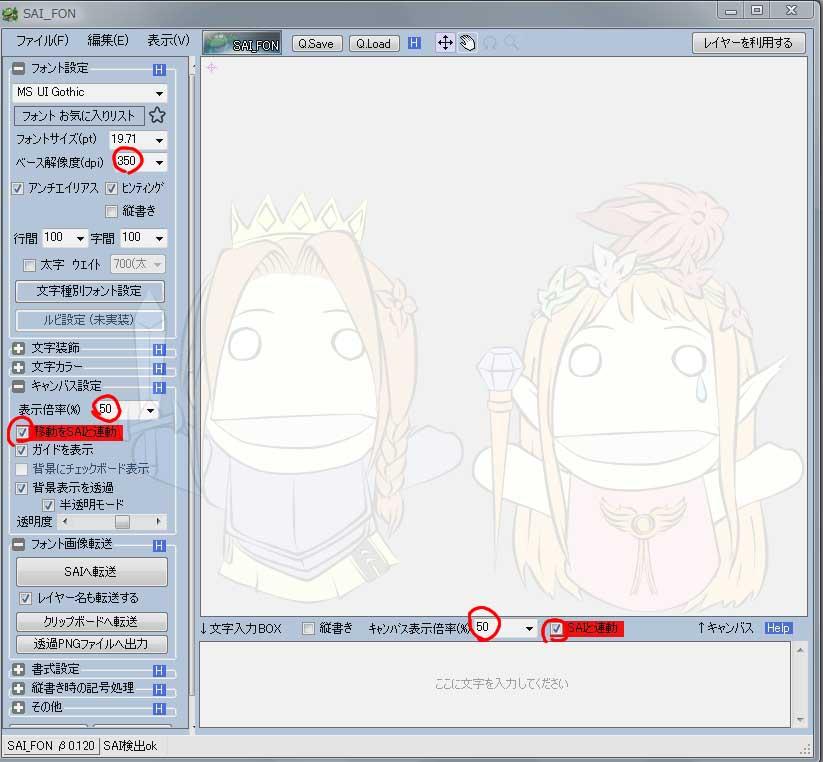Image resolution: width=823 pixels, height=762 pixels.
Task: Open ベース解像度 350 dpi dropdown
Action: tap(159, 163)
